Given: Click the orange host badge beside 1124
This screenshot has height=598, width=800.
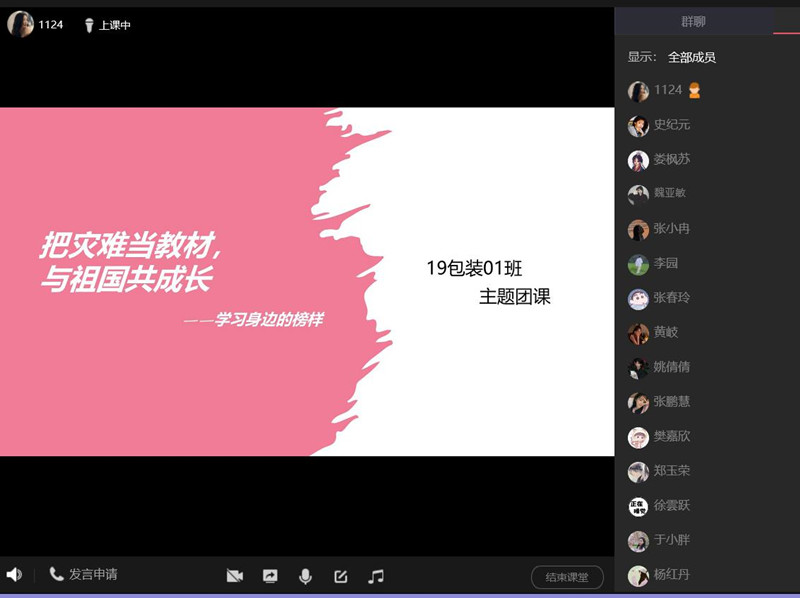Looking at the screenshot, I should 695,91.
